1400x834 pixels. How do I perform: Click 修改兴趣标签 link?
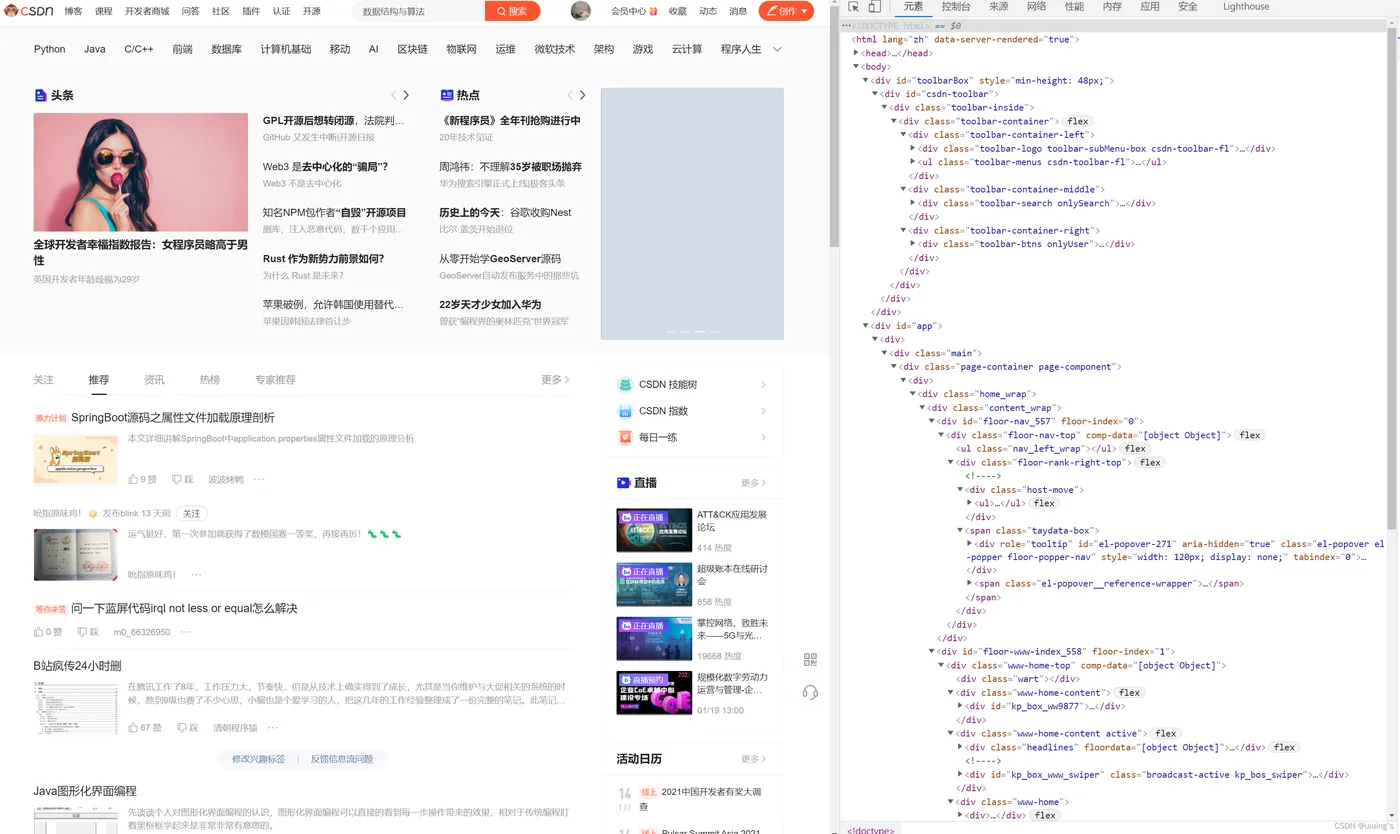coord(259,759)
